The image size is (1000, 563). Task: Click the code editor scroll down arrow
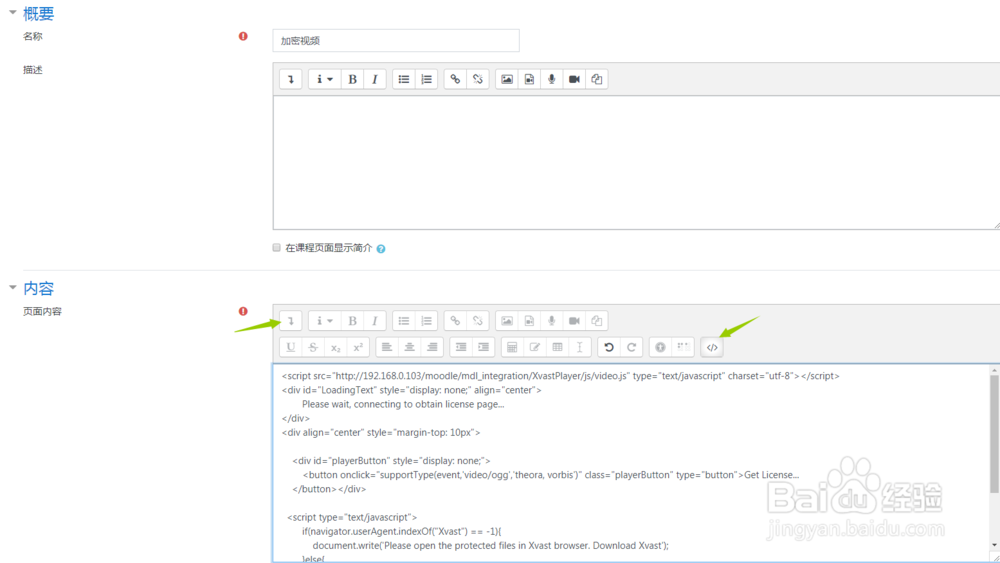pos(994,545)
